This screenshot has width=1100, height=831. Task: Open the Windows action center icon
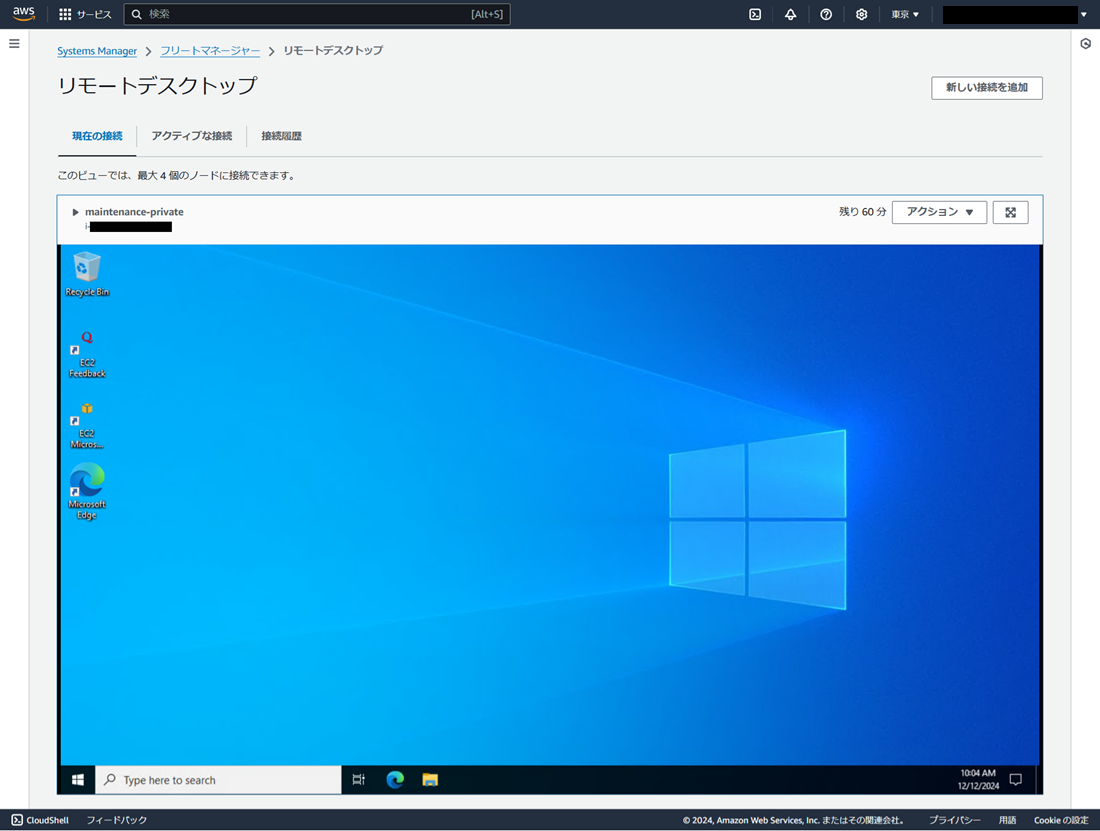click(x=1015, y=780)
